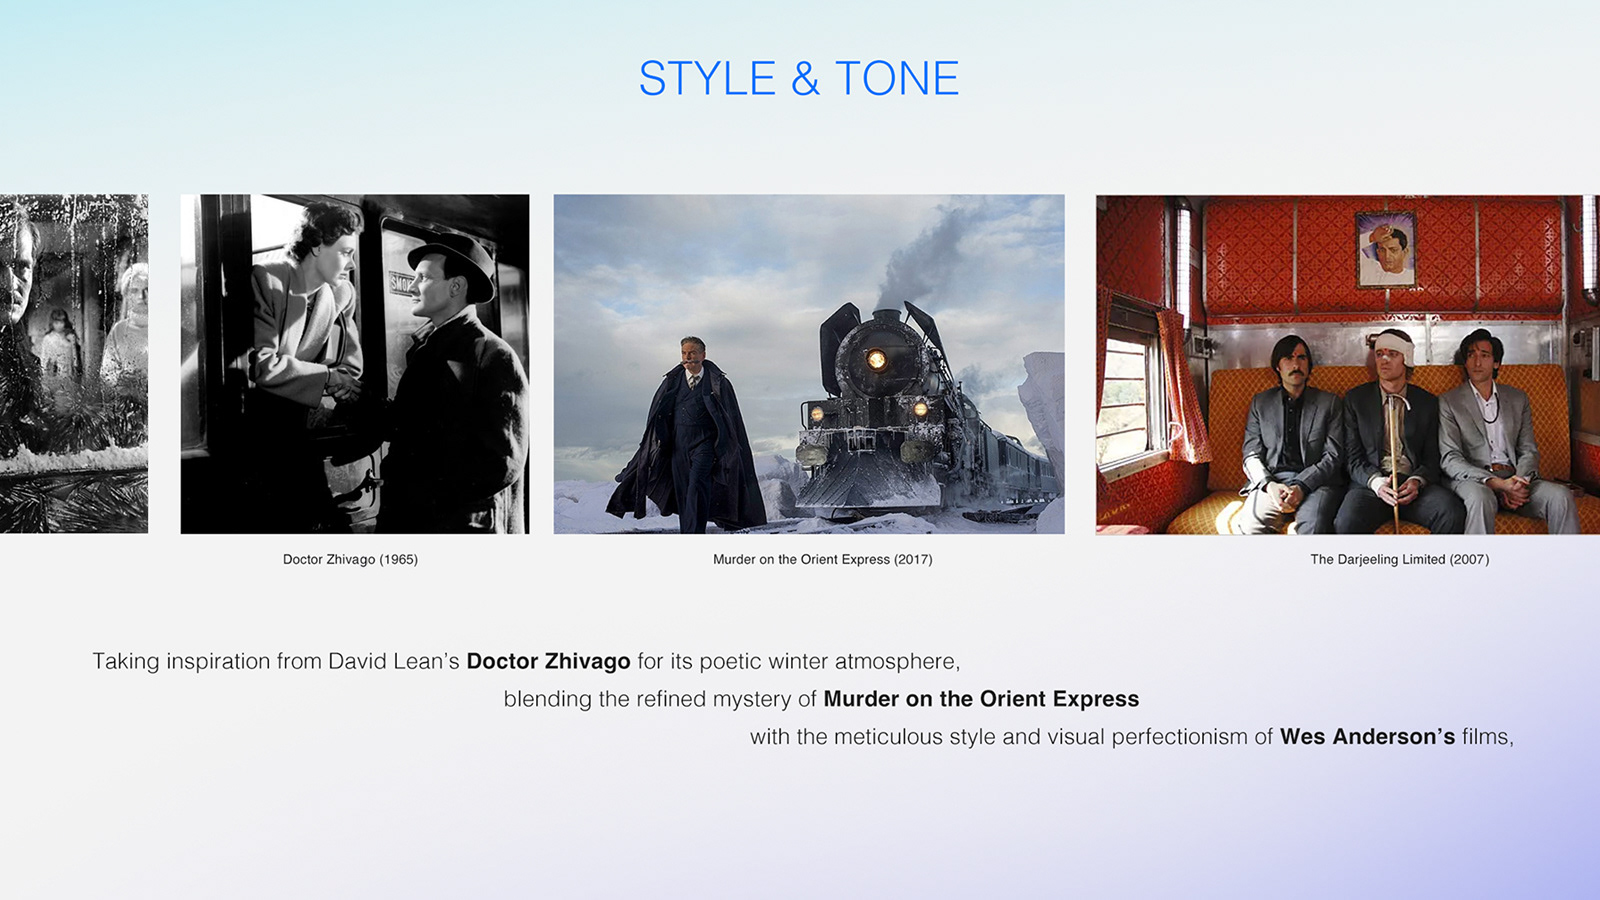Viewport: 1600px width, 900px height.
Task: Click the STYLE & TONE slide title
Action: click(799, 78)
